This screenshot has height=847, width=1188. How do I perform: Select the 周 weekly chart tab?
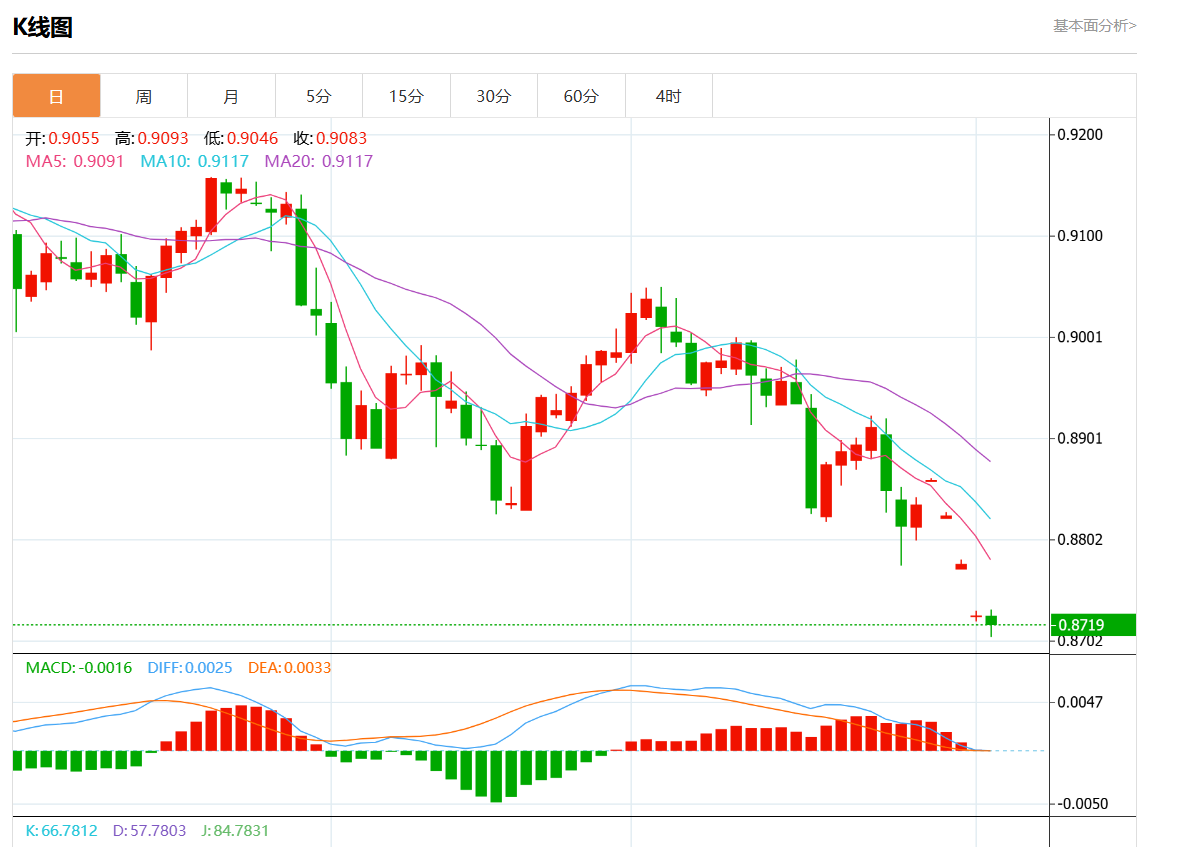click(x=144, y=96)
